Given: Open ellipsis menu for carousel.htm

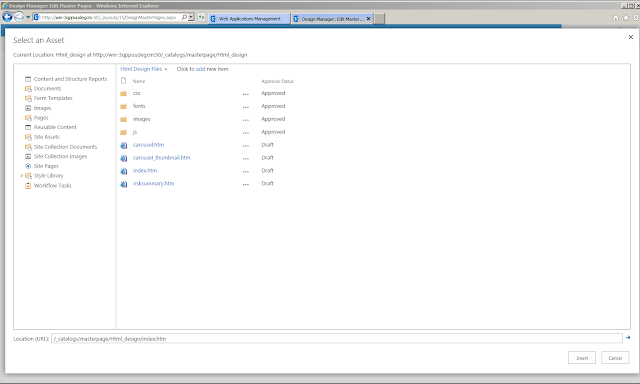Looking at the screenshot, I should pyautogui.click(x=246, y=146).
